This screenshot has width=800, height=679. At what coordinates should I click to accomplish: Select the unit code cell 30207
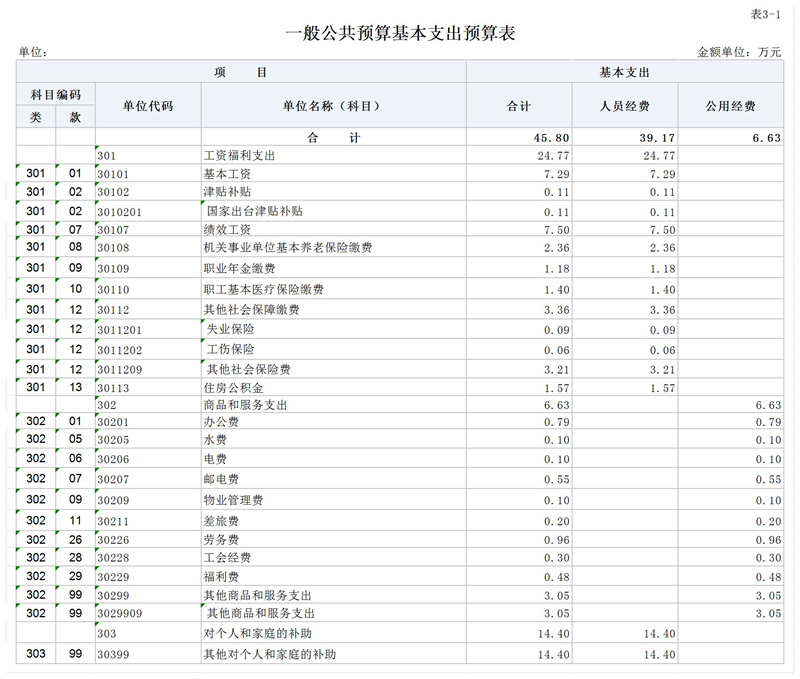pos(113,480)
